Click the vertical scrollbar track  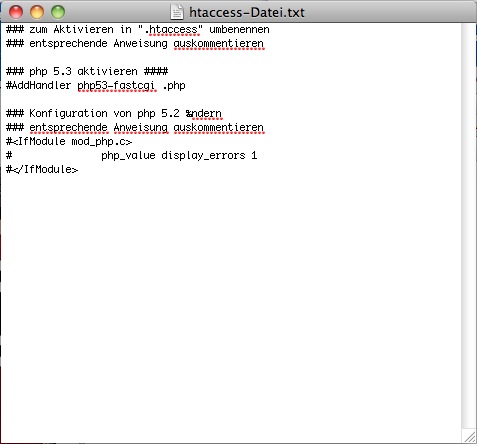tap(469, 226)
